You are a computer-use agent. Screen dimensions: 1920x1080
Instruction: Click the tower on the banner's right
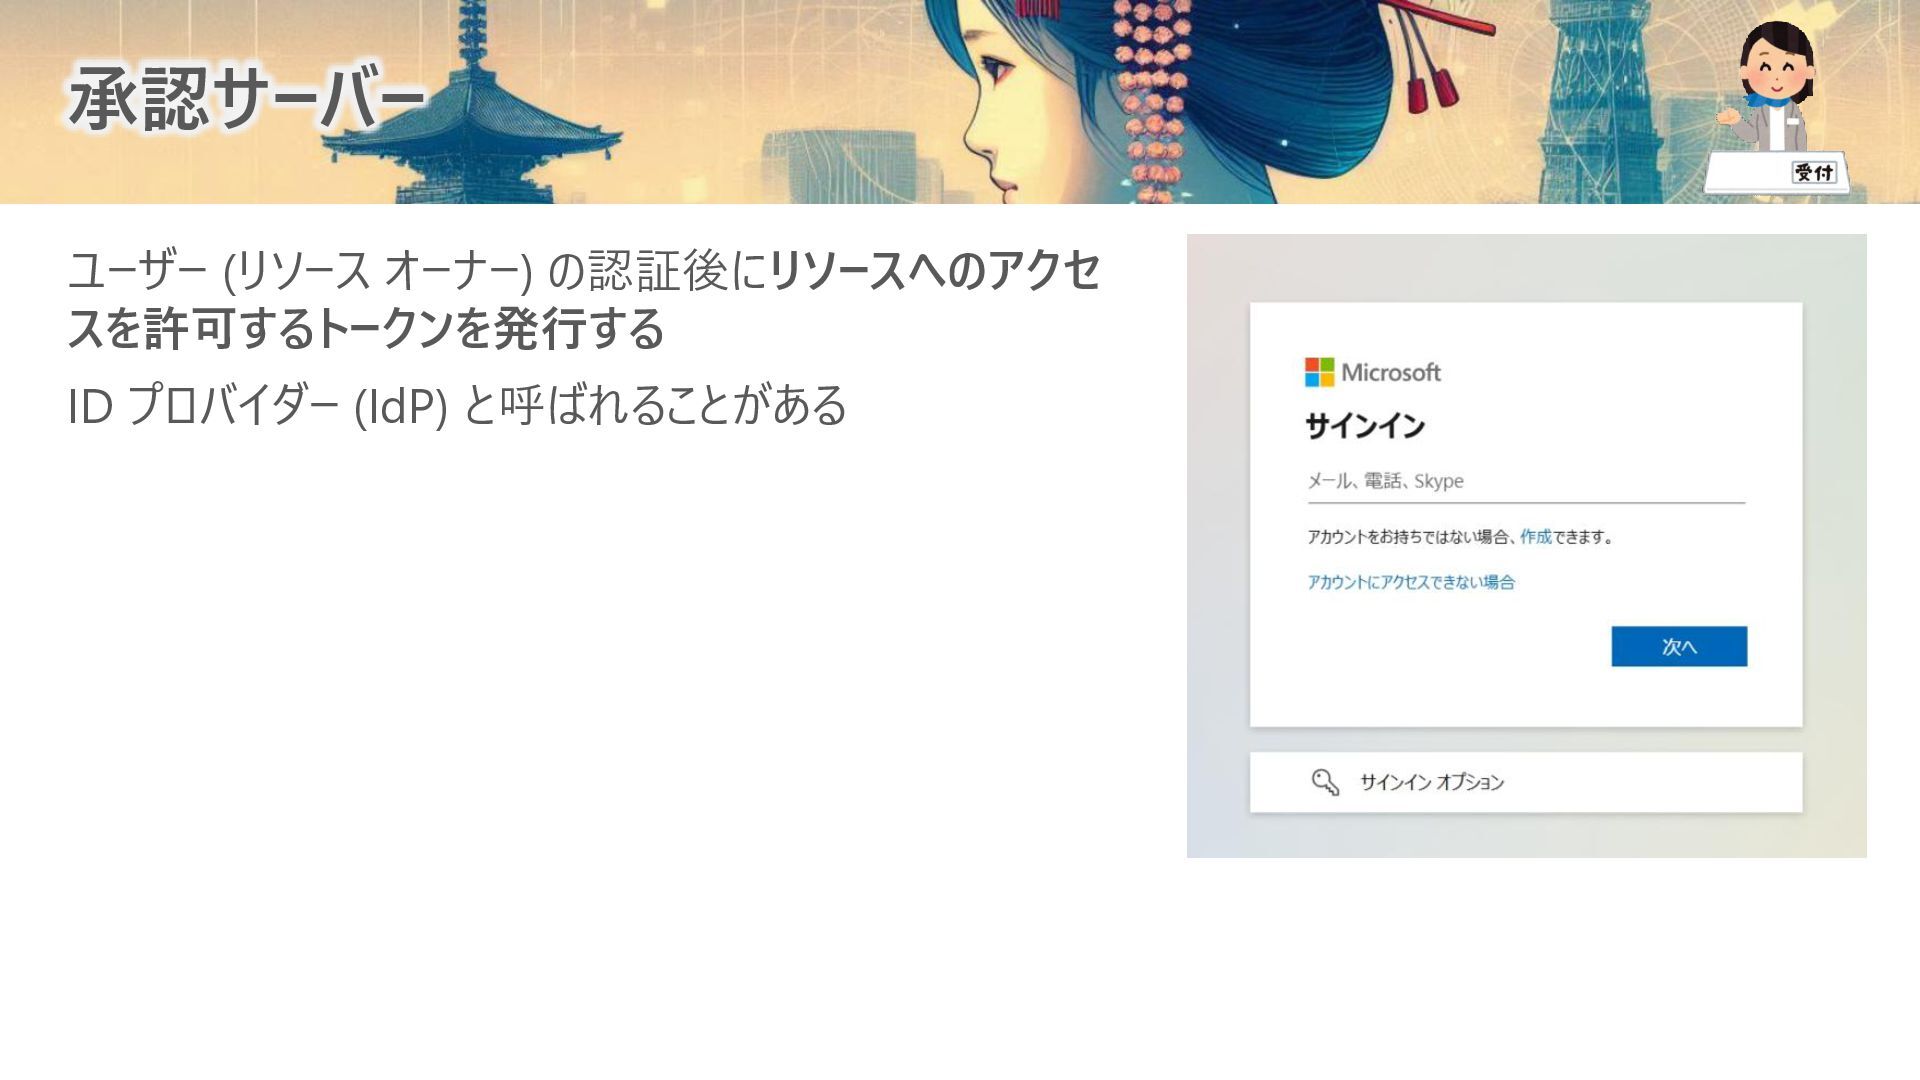1600,100
